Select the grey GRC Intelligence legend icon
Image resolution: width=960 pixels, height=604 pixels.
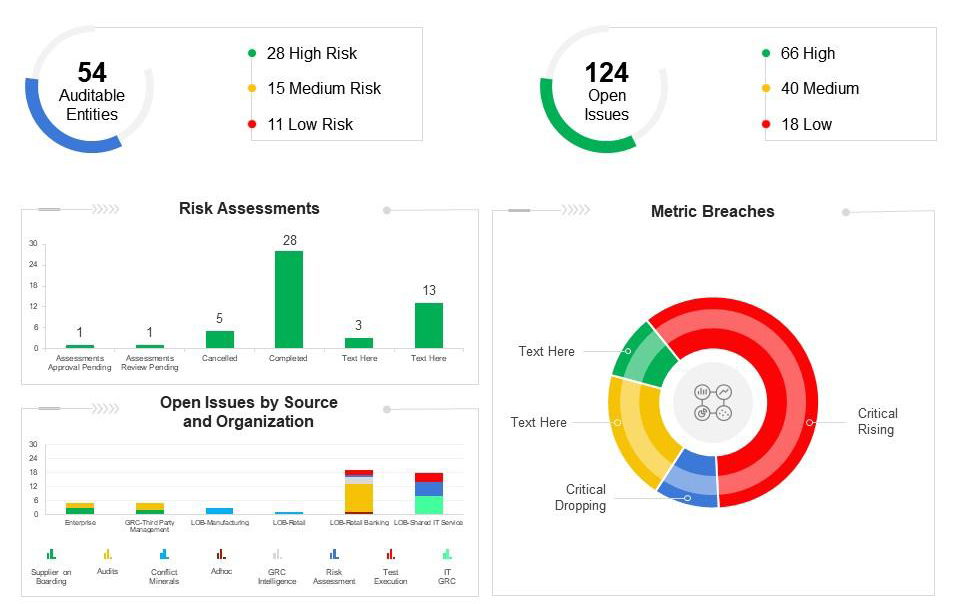click(277, 554)
